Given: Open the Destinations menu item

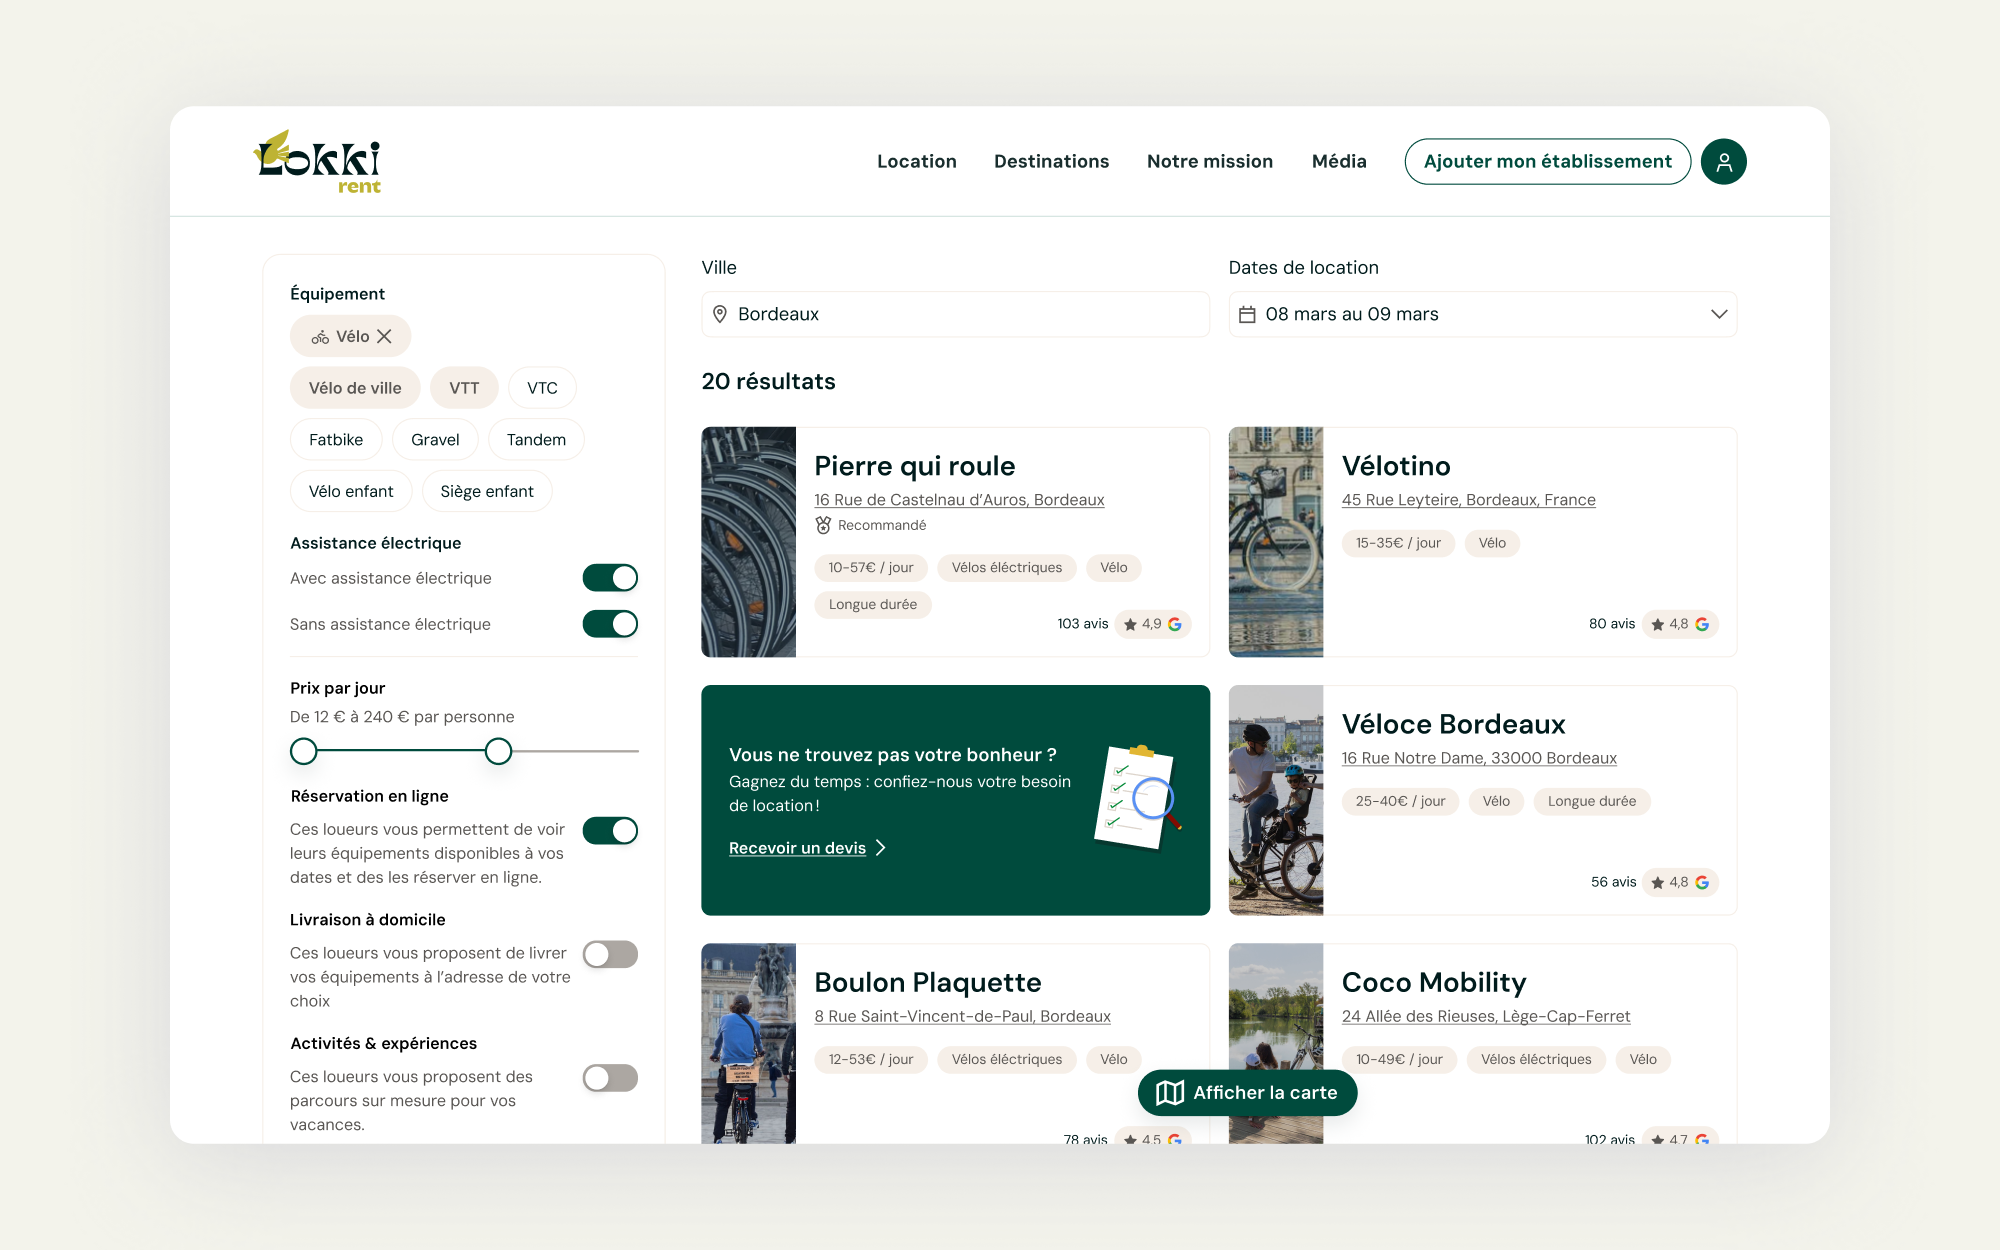Looking at the screenshot, I should pyautogui.click(x=1051, y=162).
